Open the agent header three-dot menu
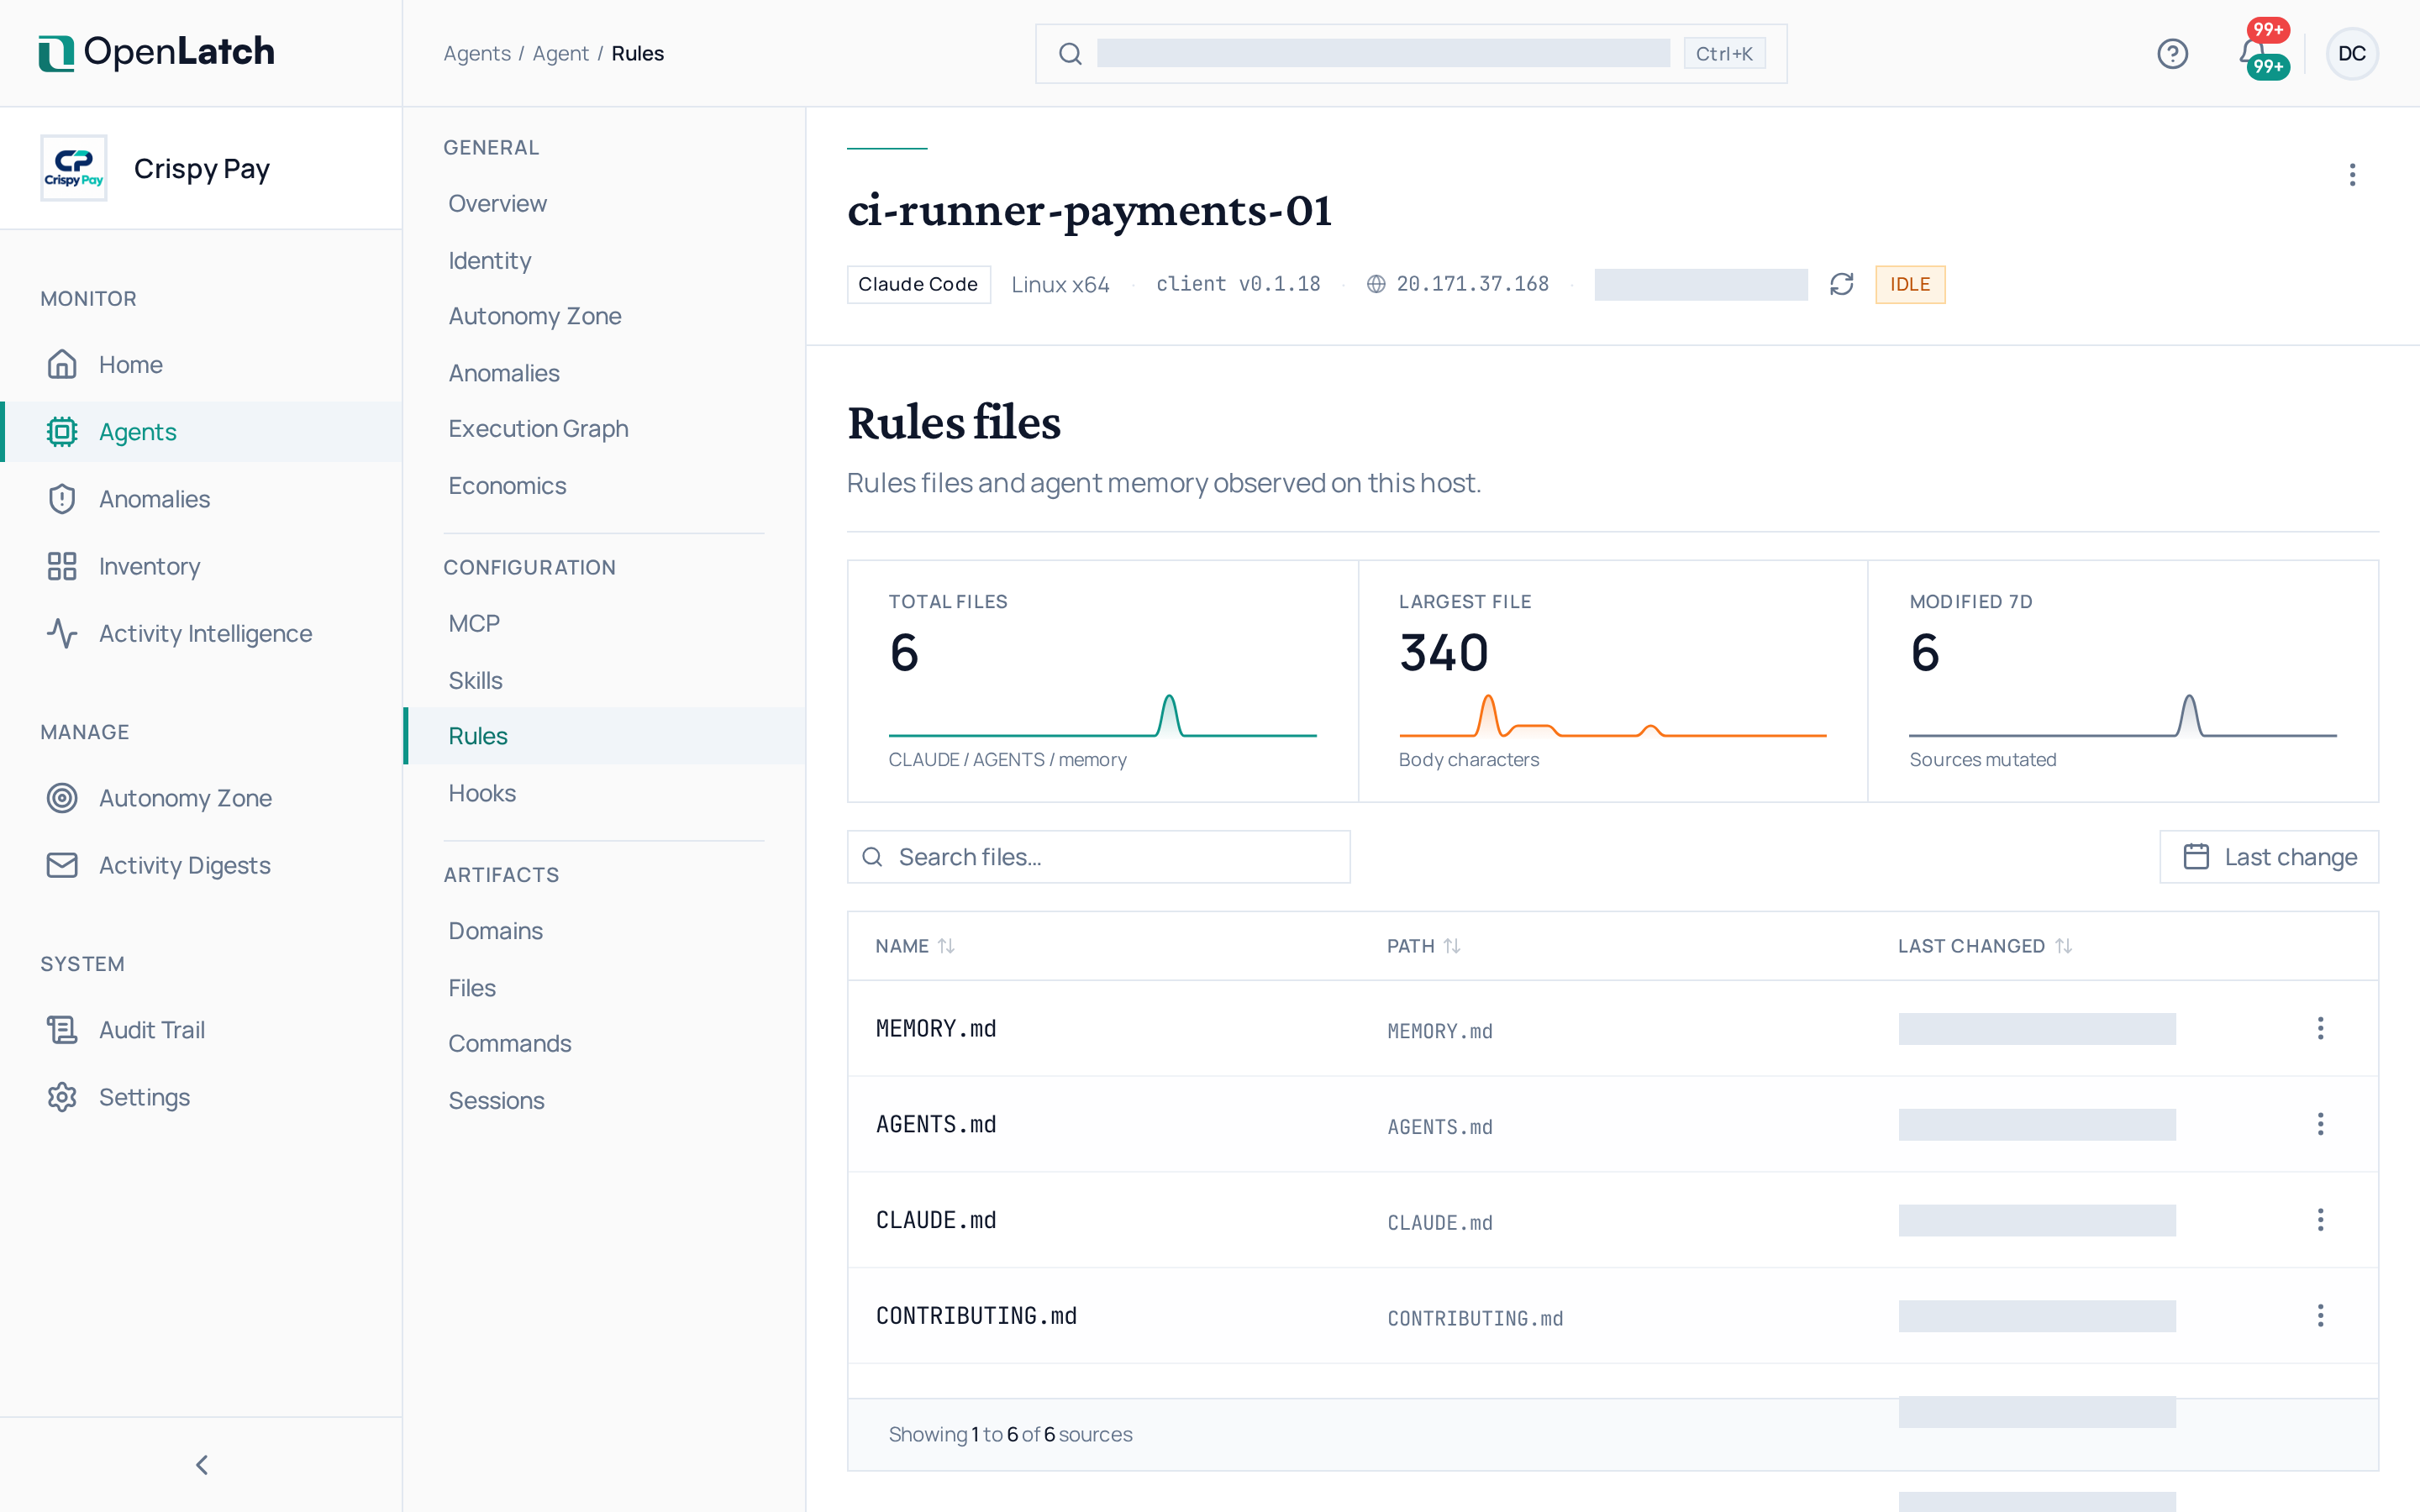Screen dimensions: 2420x1512 coord(2352,175)
